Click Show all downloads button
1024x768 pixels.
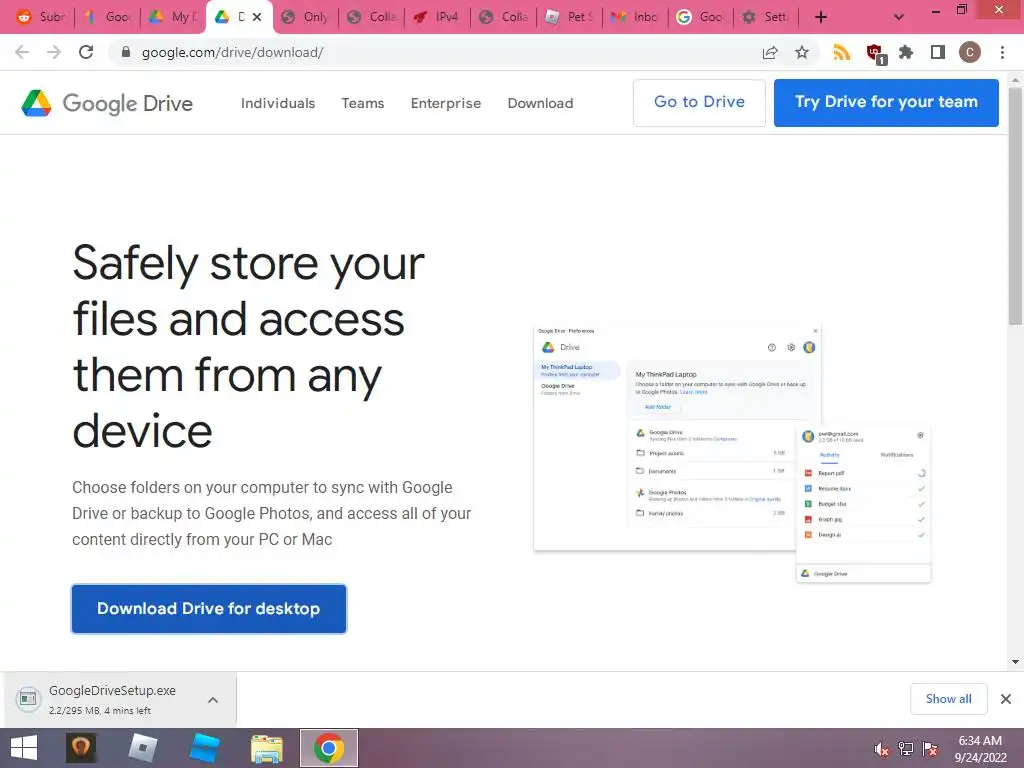948,699
